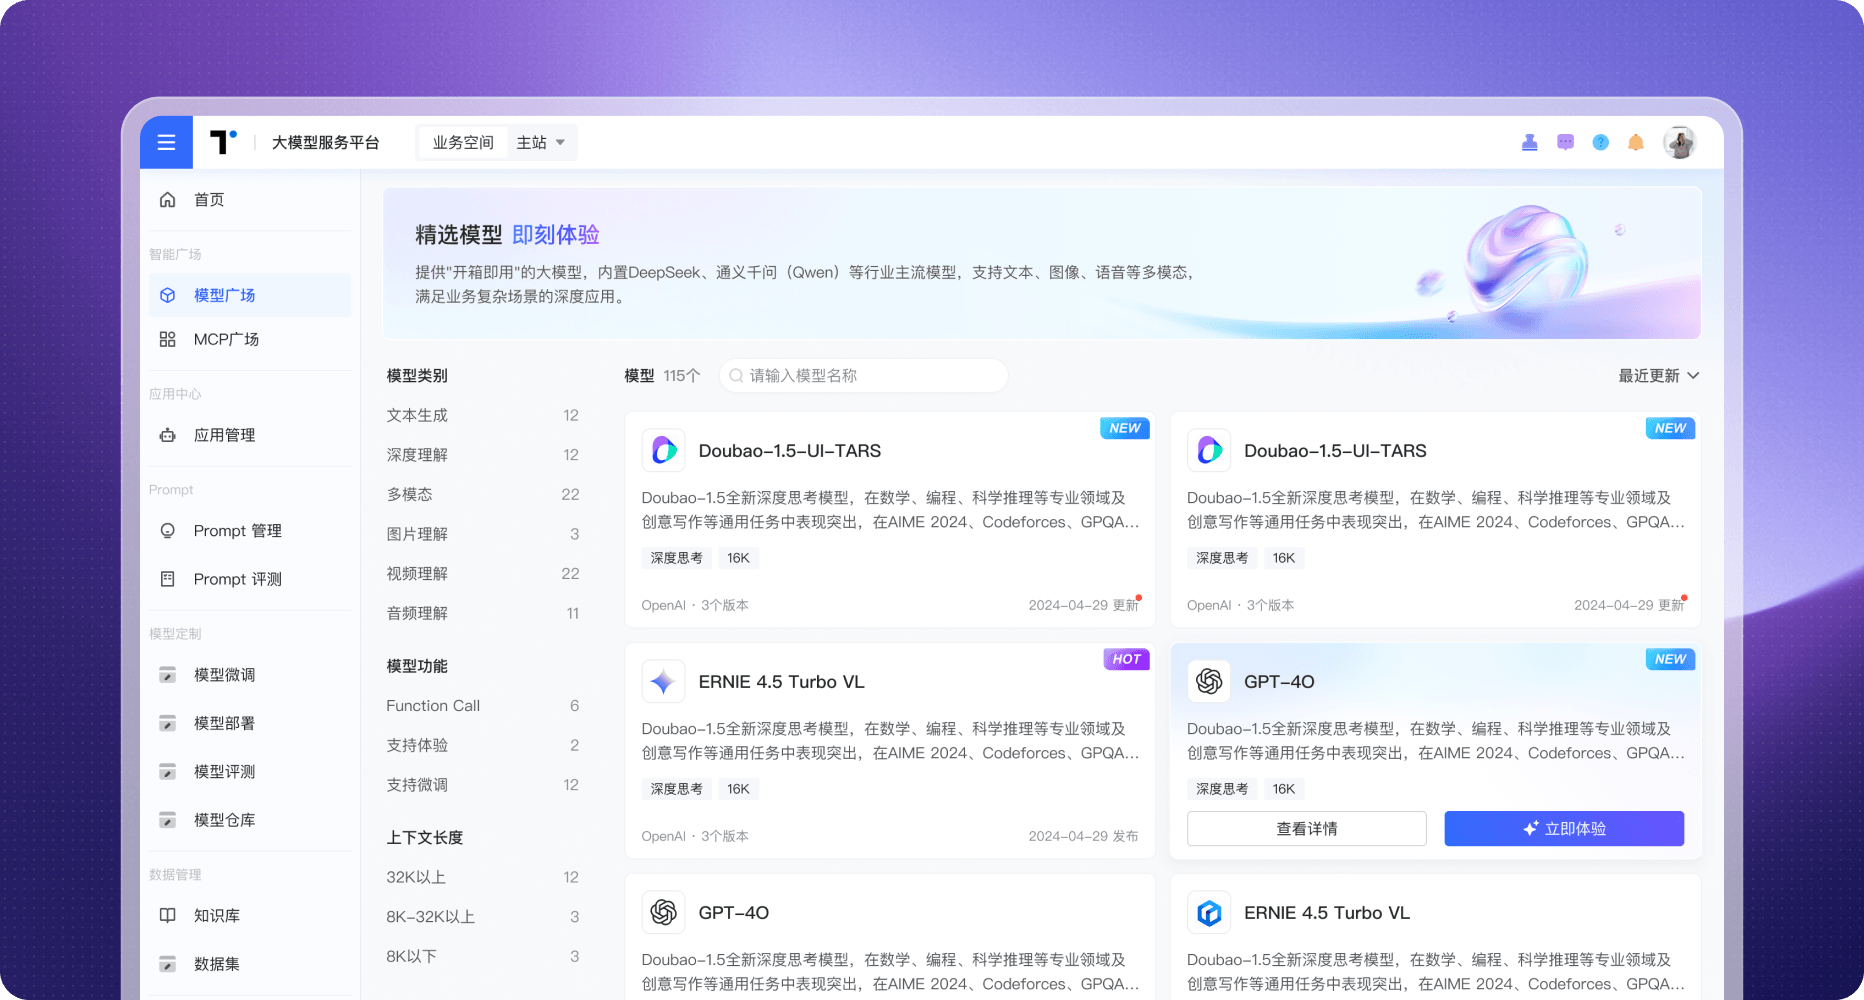The image size is (1864, 1000).
Task: Filter by Function Call capability
Action: point(483,706)
